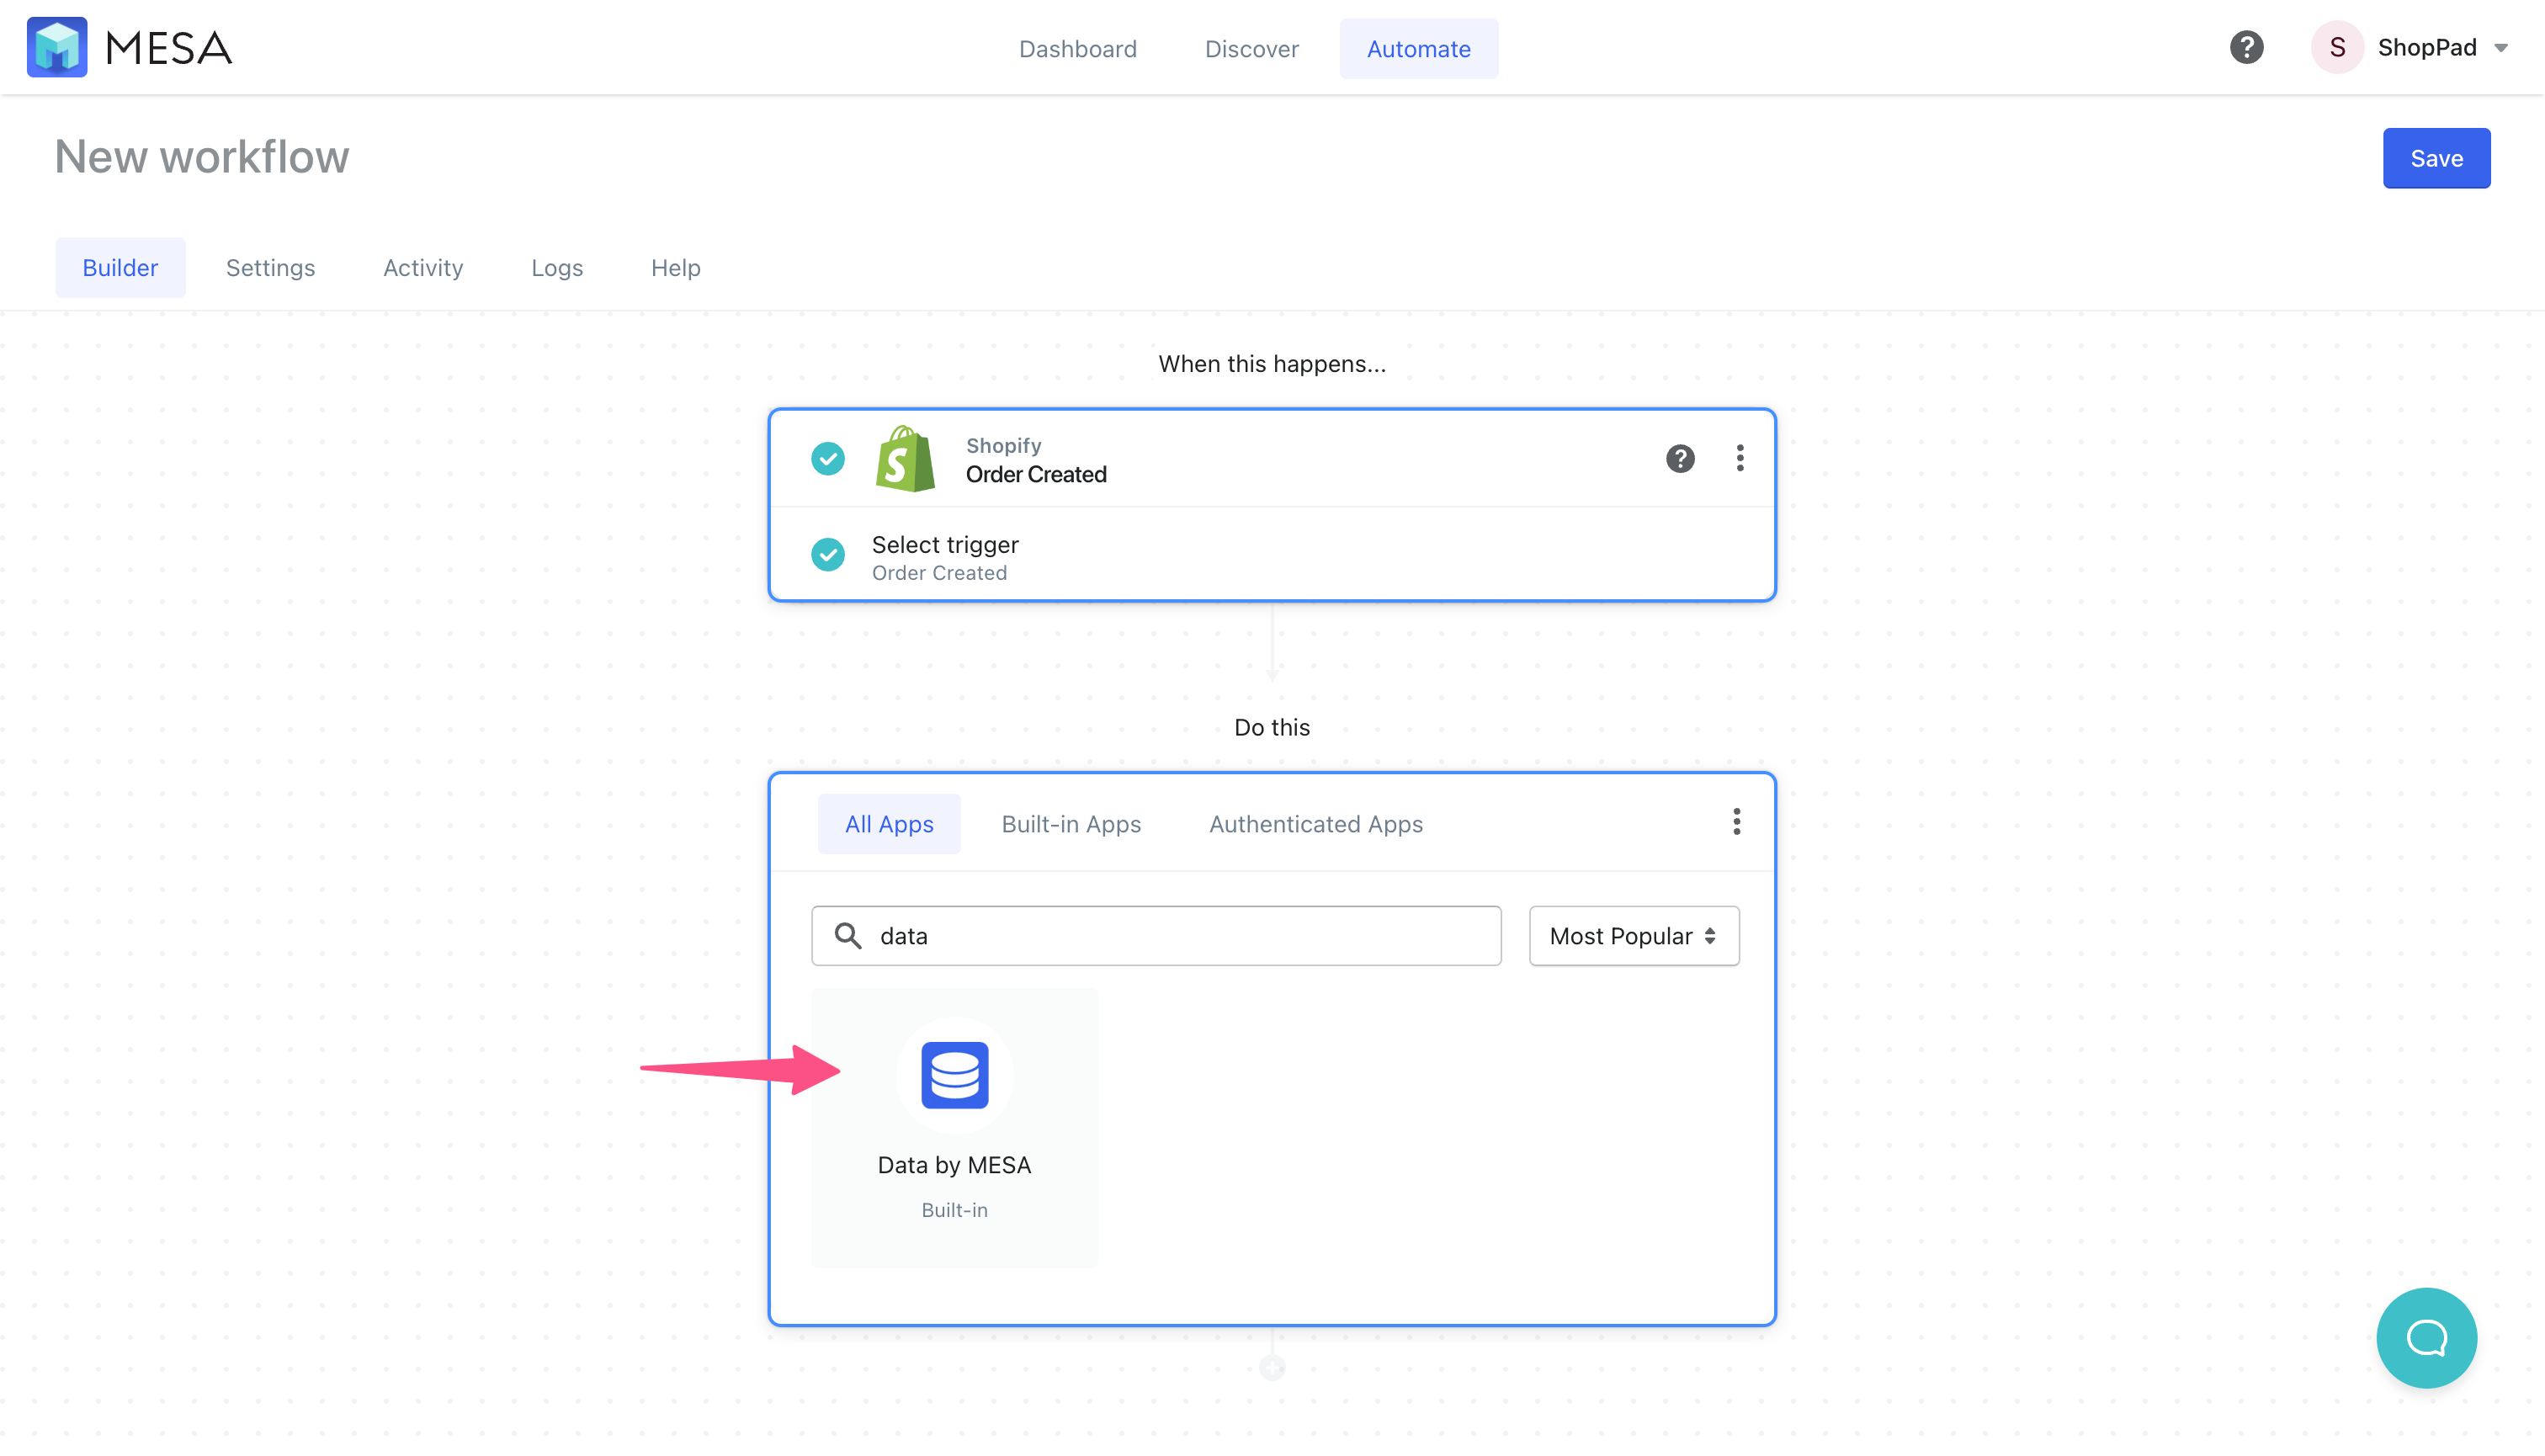Open the Logs tab
Screen dimensions: 2545x1456
pos(557,267)
